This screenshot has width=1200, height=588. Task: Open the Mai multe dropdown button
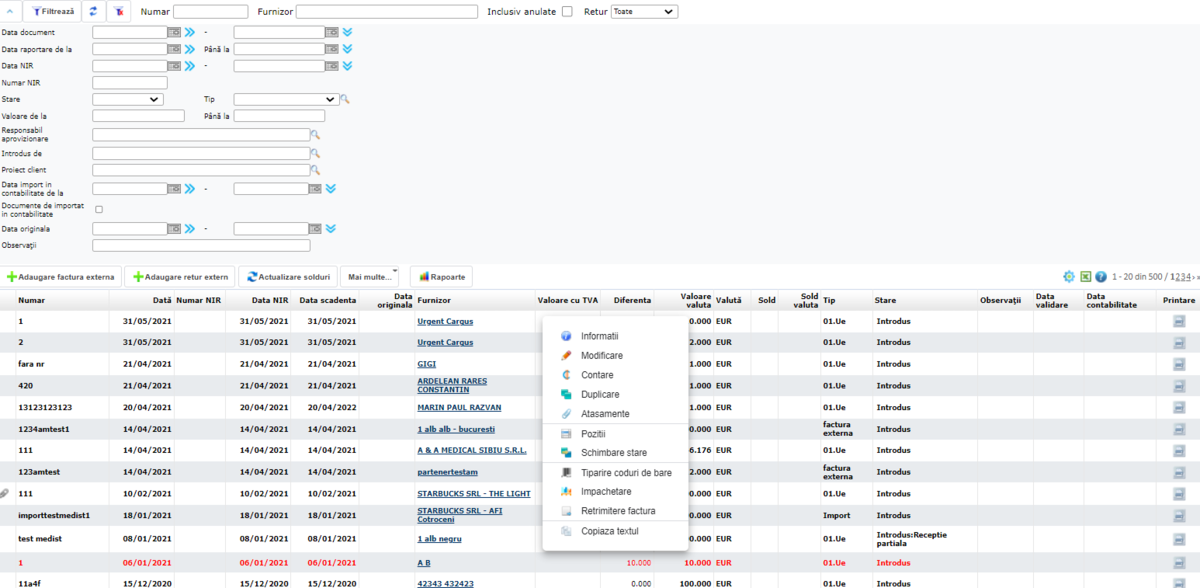coord(369,277)
